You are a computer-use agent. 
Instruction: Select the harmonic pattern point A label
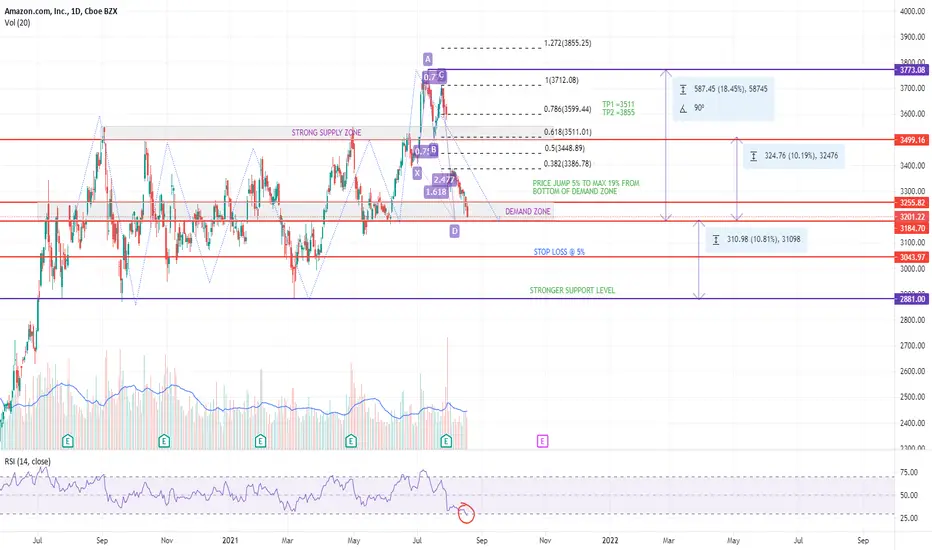[x=427, y=59]
